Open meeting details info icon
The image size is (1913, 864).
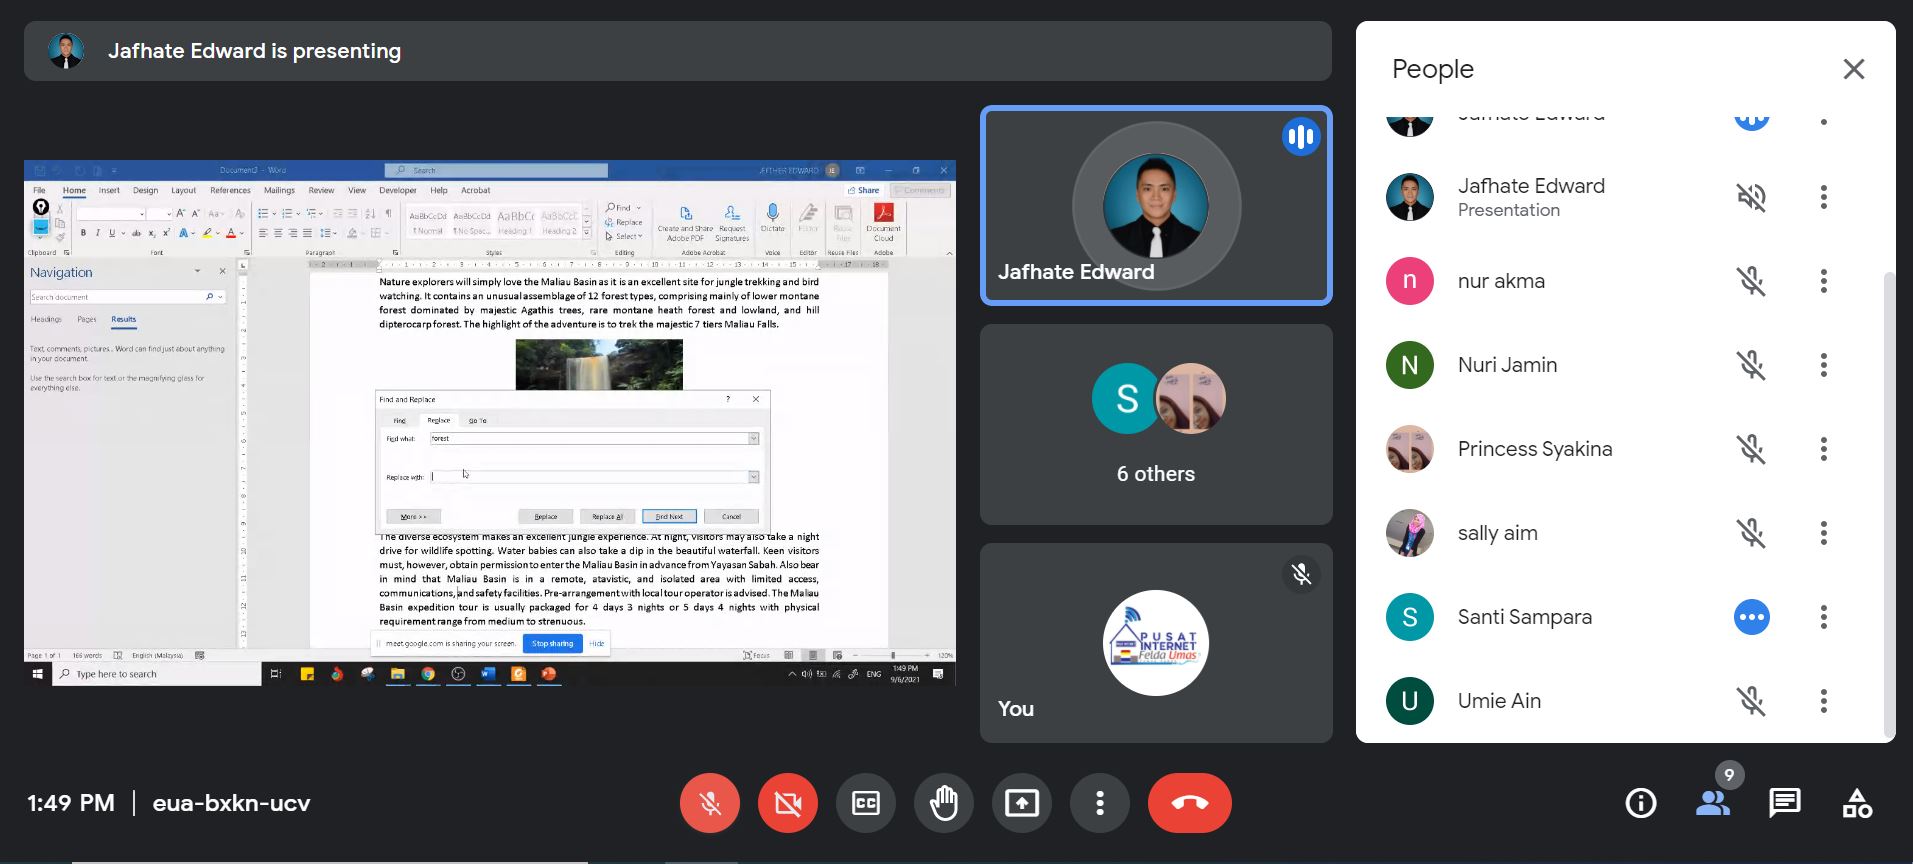coord(1641,803)
